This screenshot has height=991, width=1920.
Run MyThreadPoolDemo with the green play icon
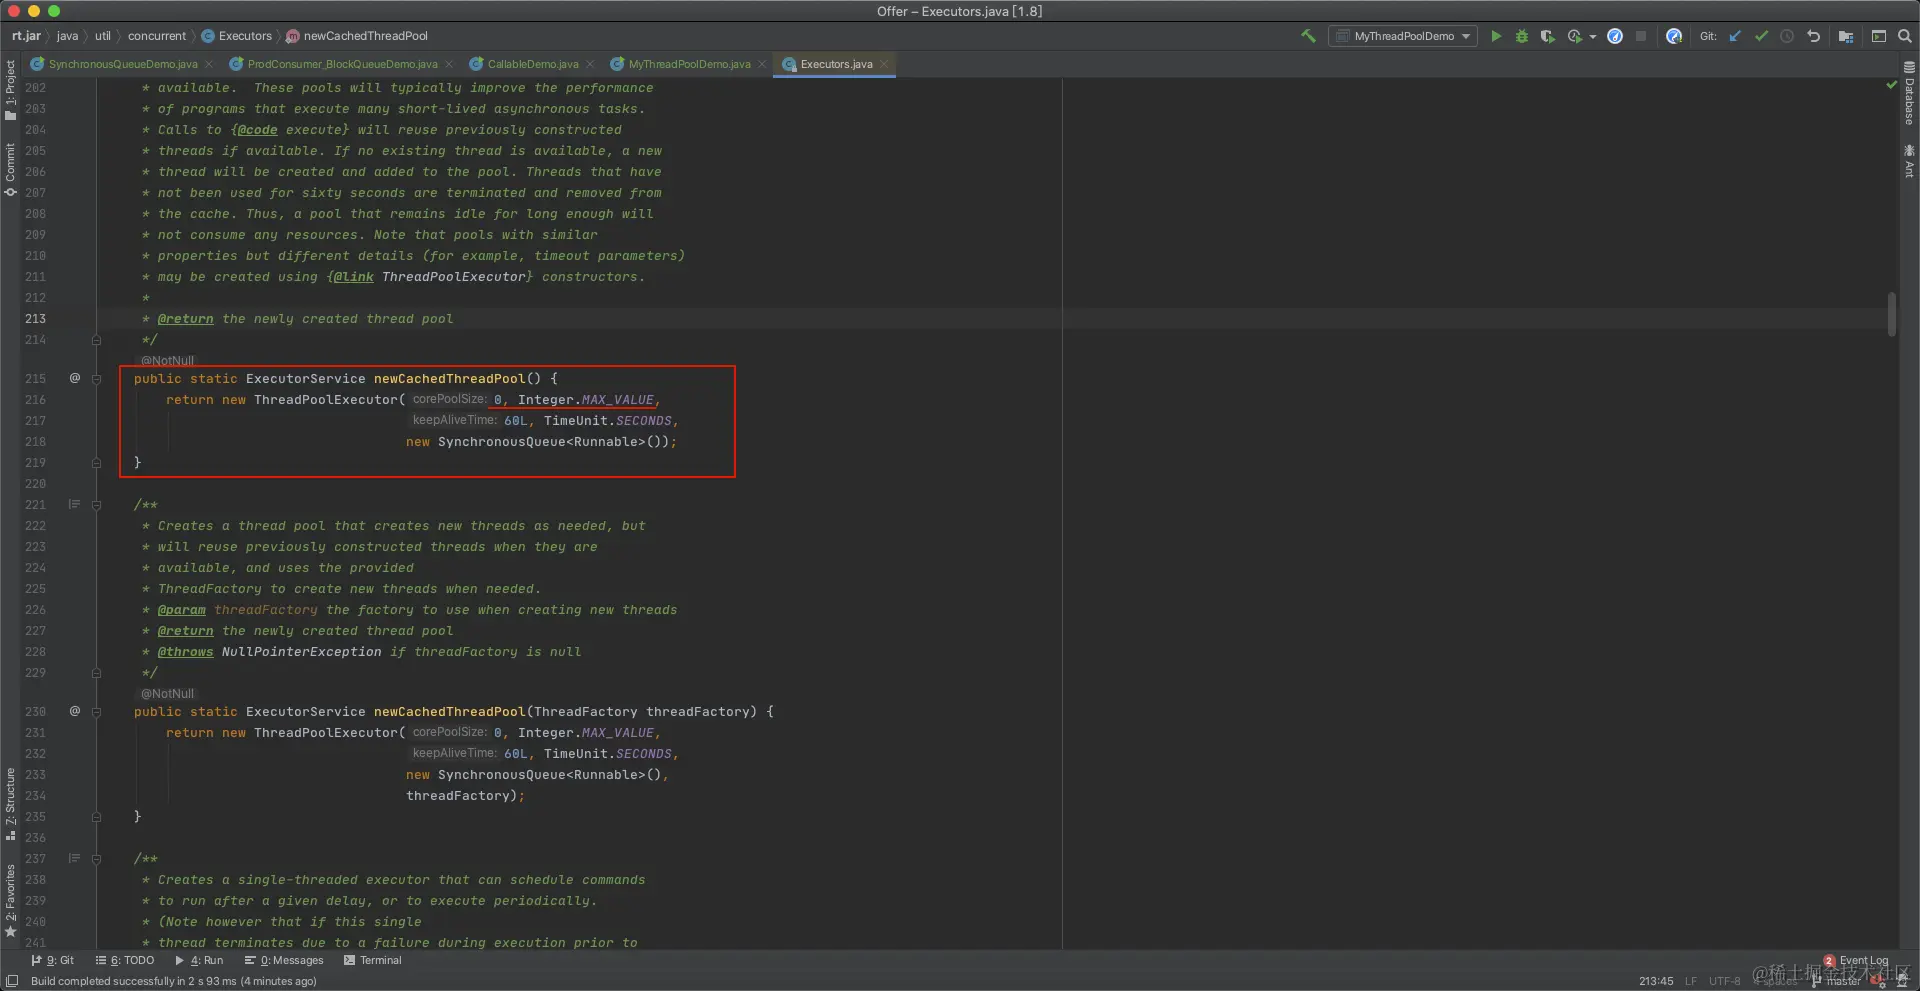pyautogui.click(x=1496, y=36)
